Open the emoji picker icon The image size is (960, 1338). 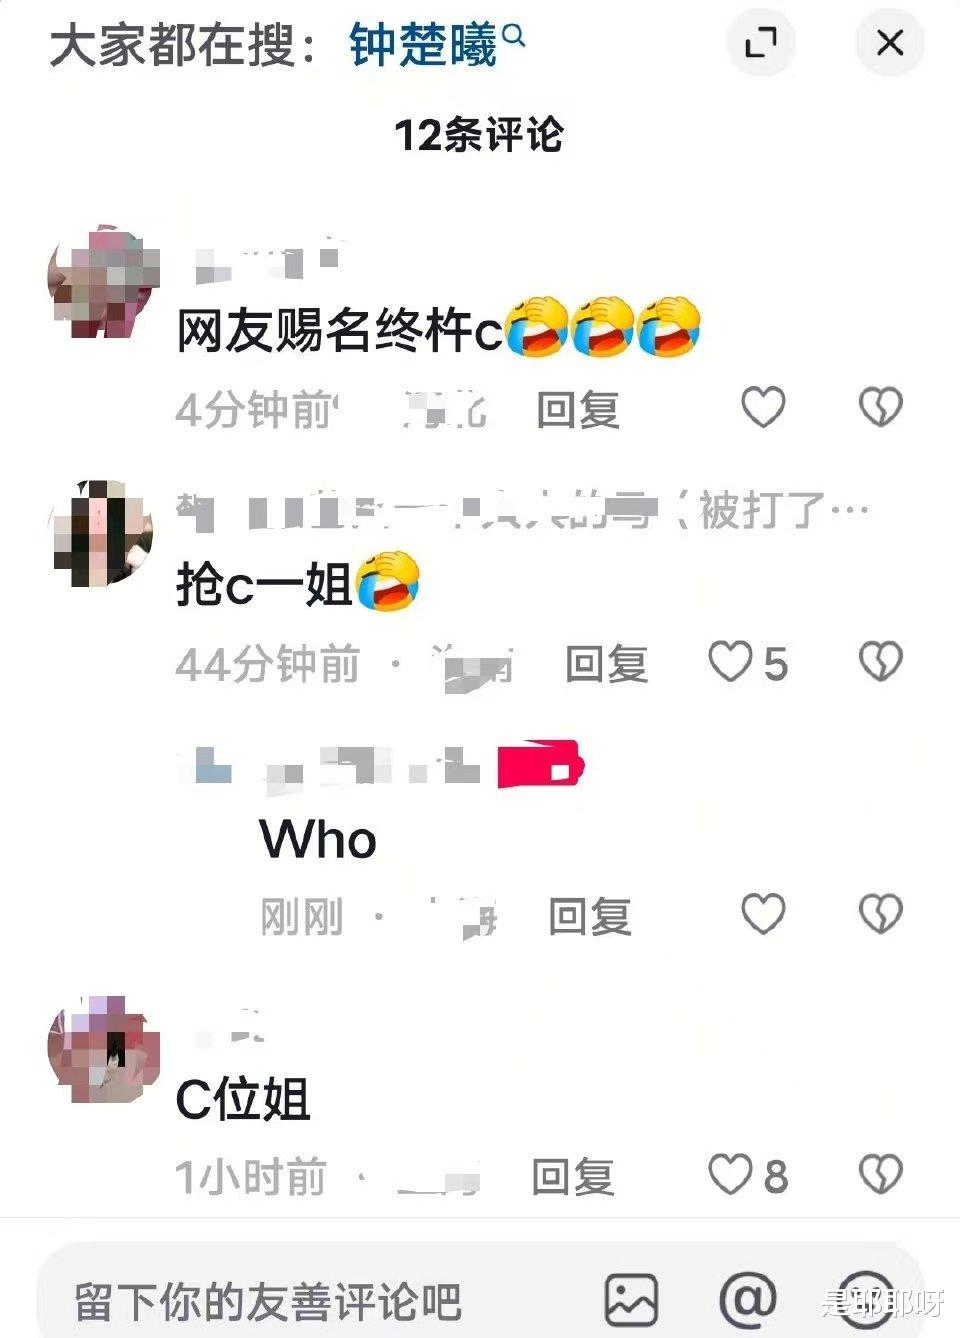point(865,1300)
